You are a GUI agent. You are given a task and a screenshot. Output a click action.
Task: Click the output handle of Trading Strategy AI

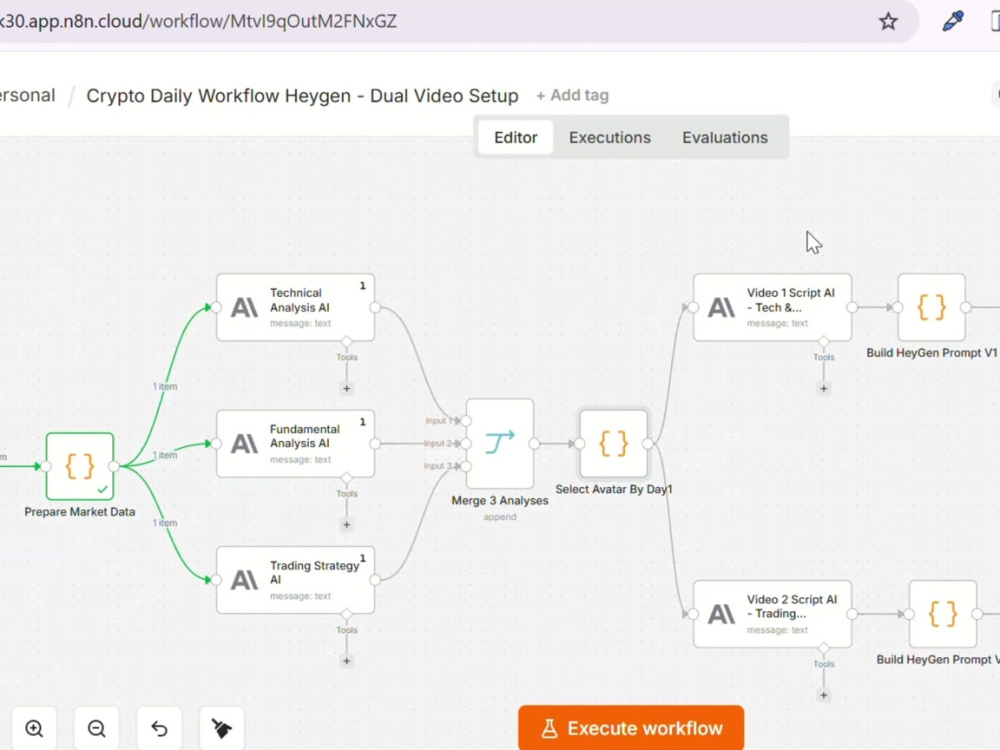click(x=375, y=580)
